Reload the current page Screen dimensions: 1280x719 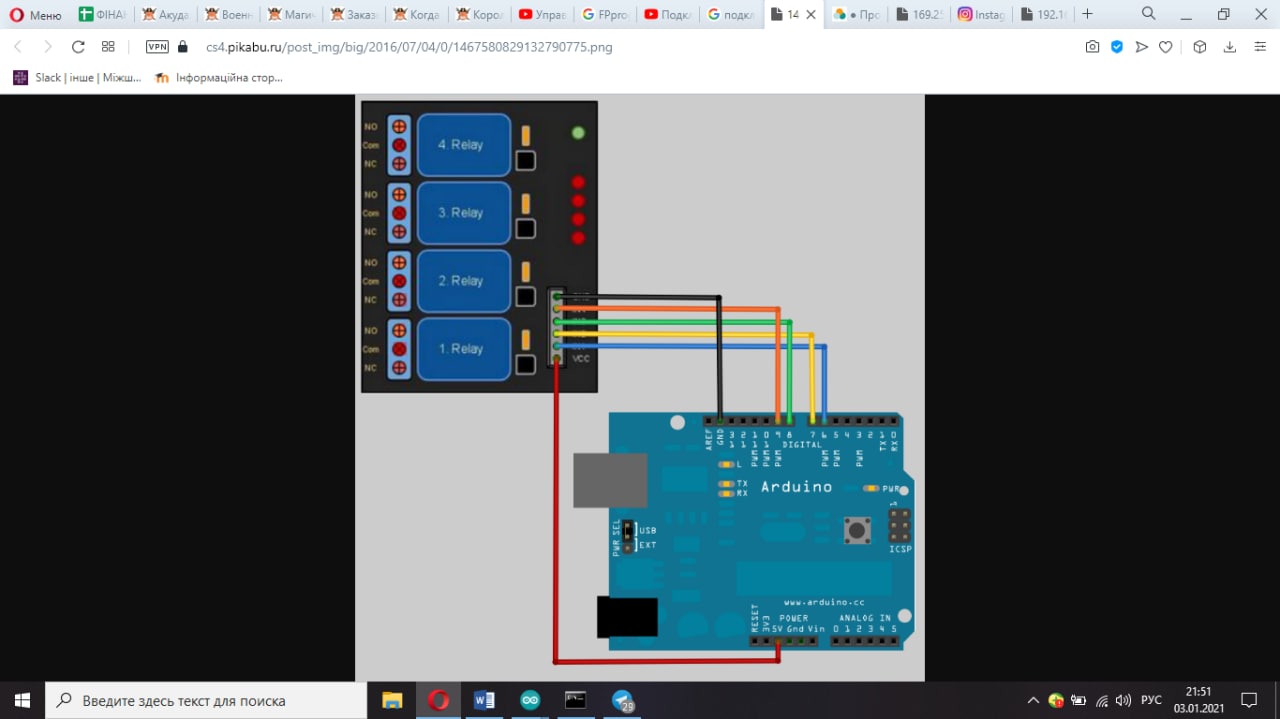[x=78, y=47]
